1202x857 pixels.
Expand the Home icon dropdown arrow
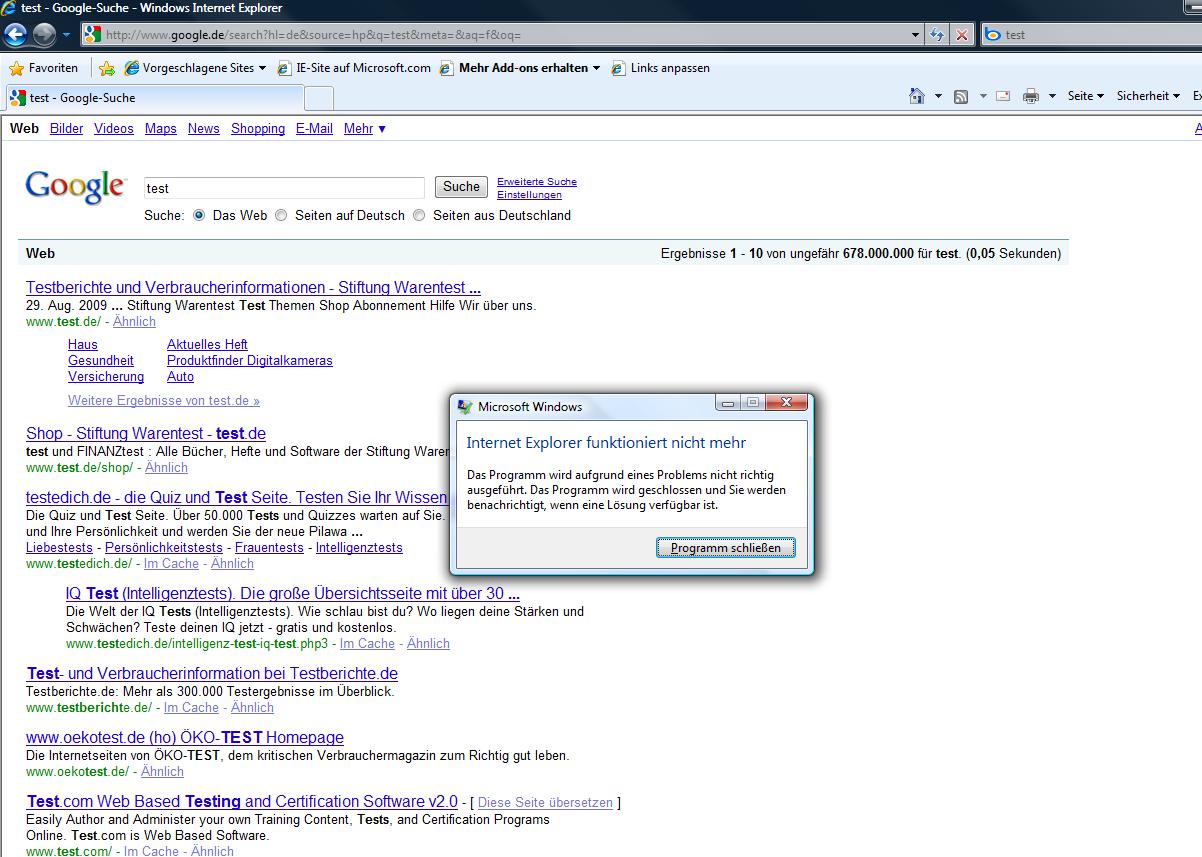938,96
